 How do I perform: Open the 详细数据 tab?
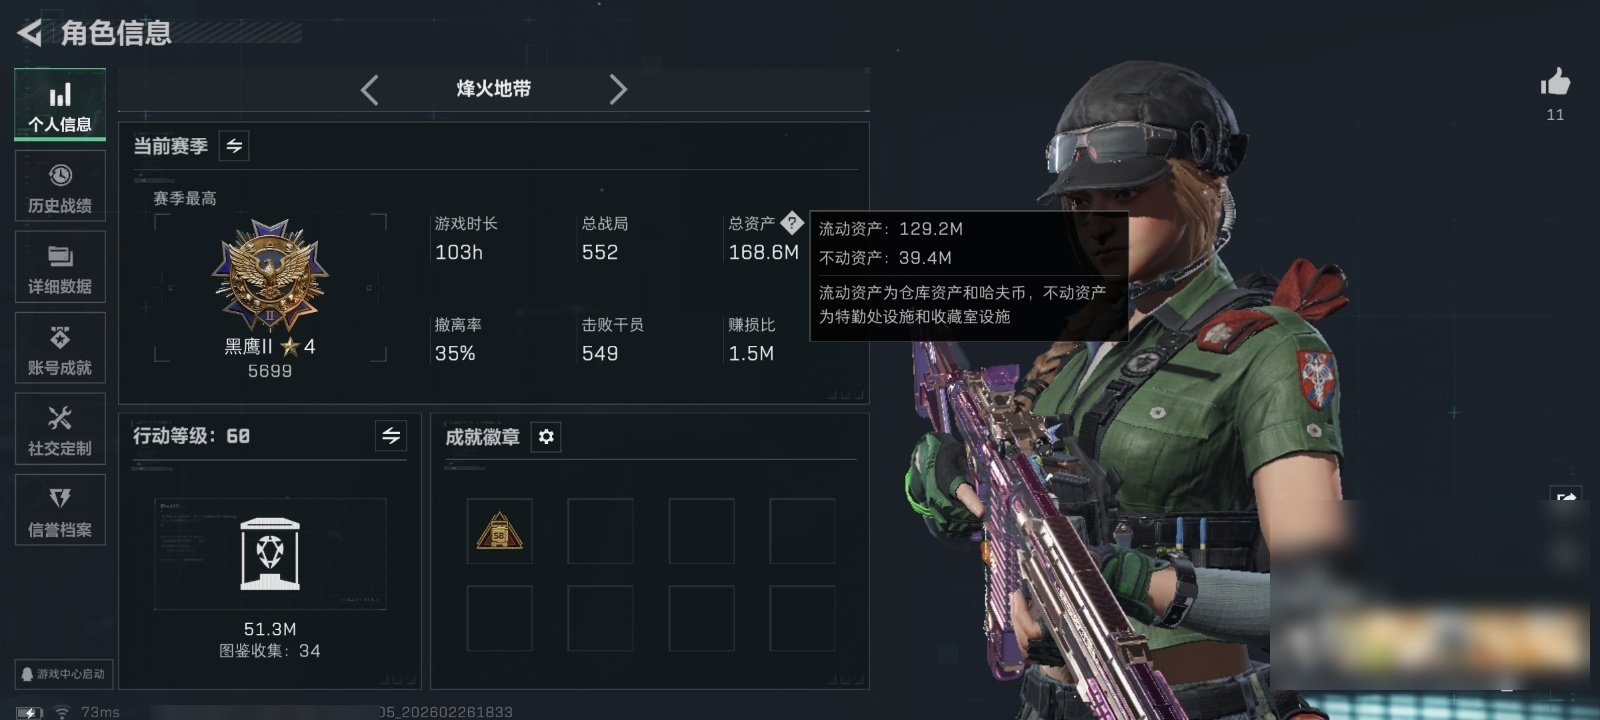point(60,267)
